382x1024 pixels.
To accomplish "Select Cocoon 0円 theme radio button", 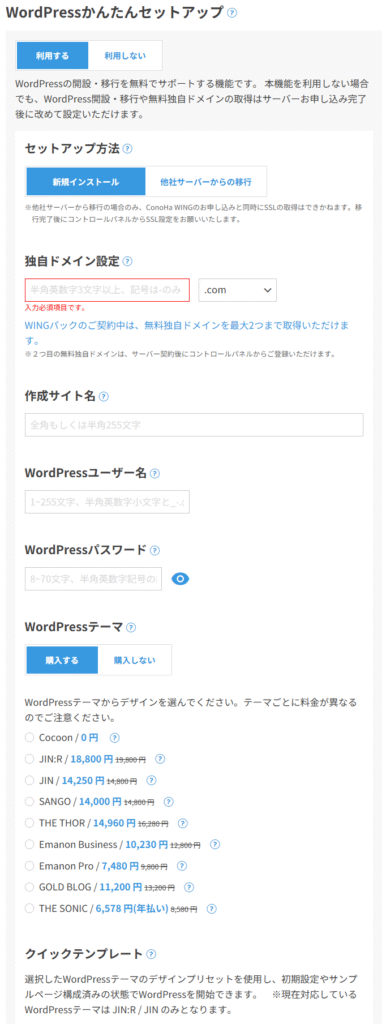I will (x=29, y=738).
